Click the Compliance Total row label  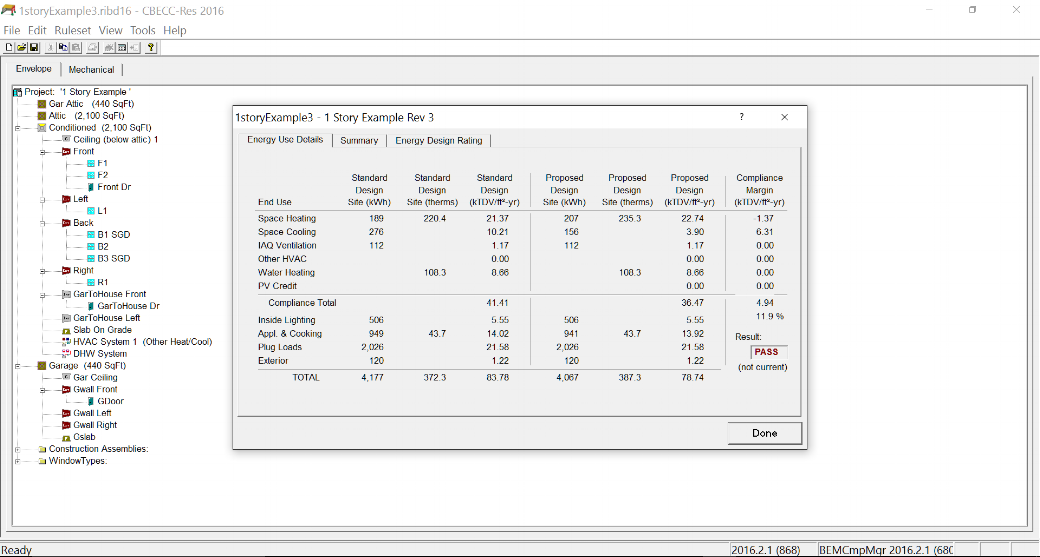(302, 303)
